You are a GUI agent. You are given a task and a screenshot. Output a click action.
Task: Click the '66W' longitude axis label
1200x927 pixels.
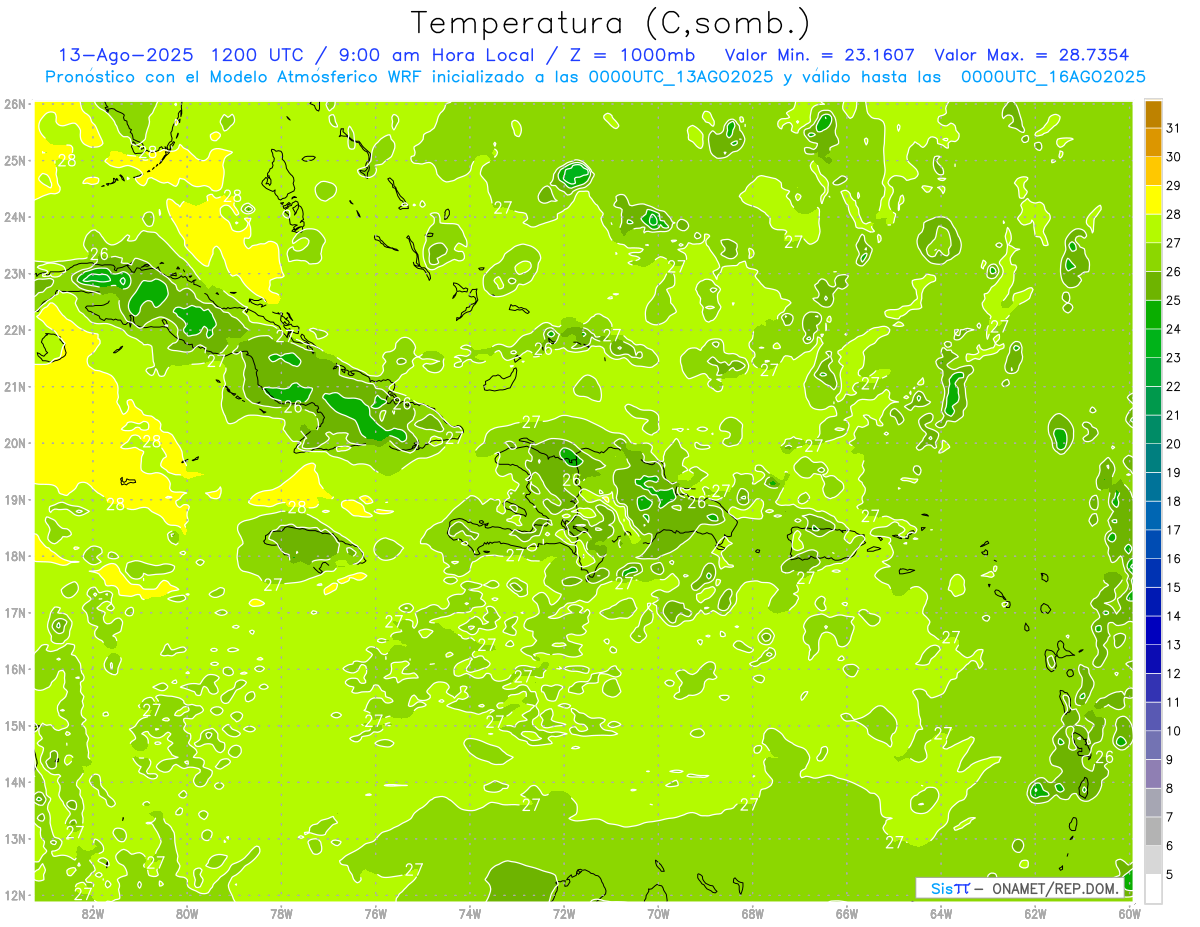[847, 914]
